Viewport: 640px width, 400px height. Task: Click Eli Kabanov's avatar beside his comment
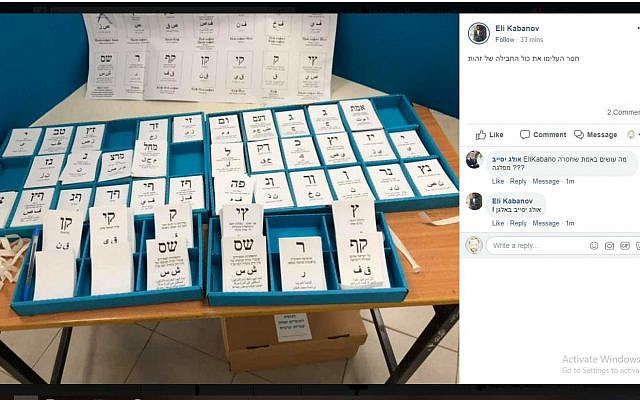(474, 201)
